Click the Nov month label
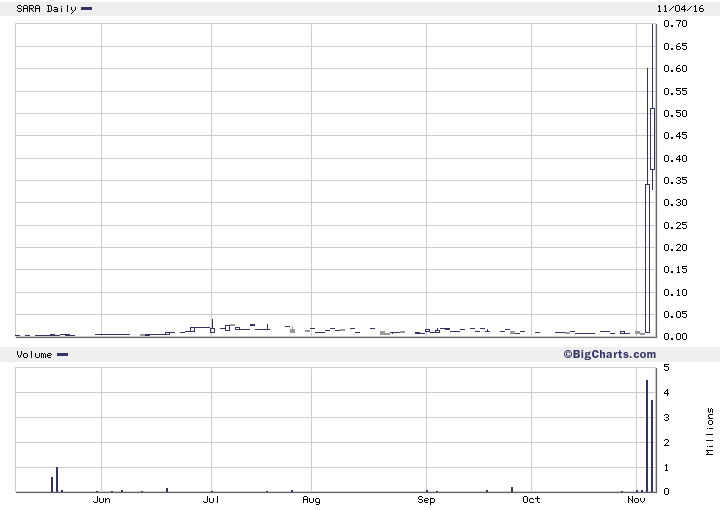 (x=636, y=500)
